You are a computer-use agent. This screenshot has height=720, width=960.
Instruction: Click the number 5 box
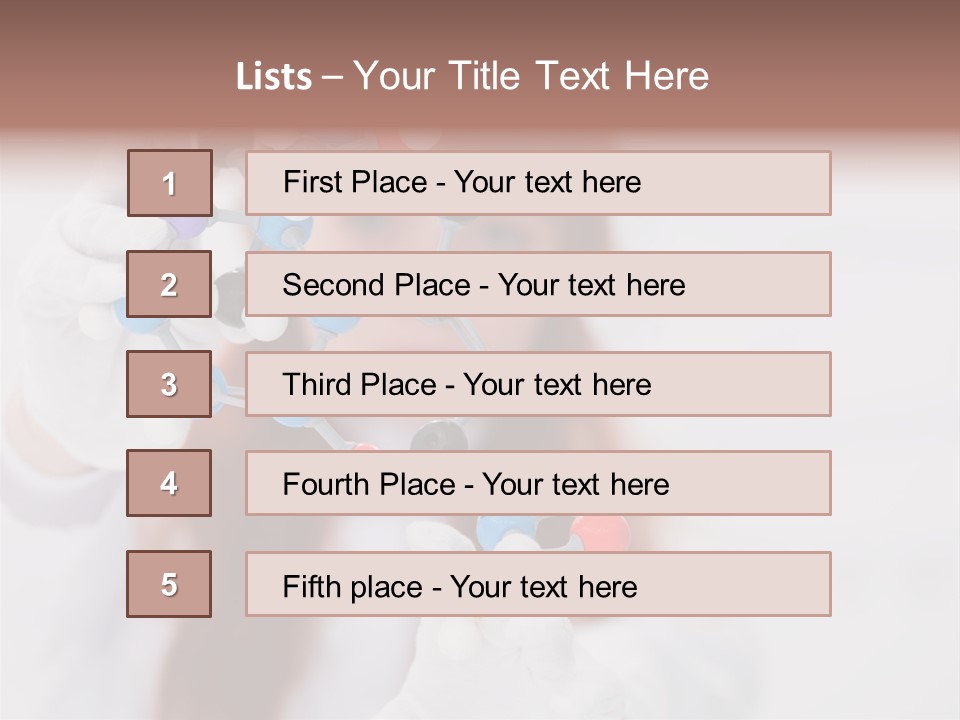point(169,584)
